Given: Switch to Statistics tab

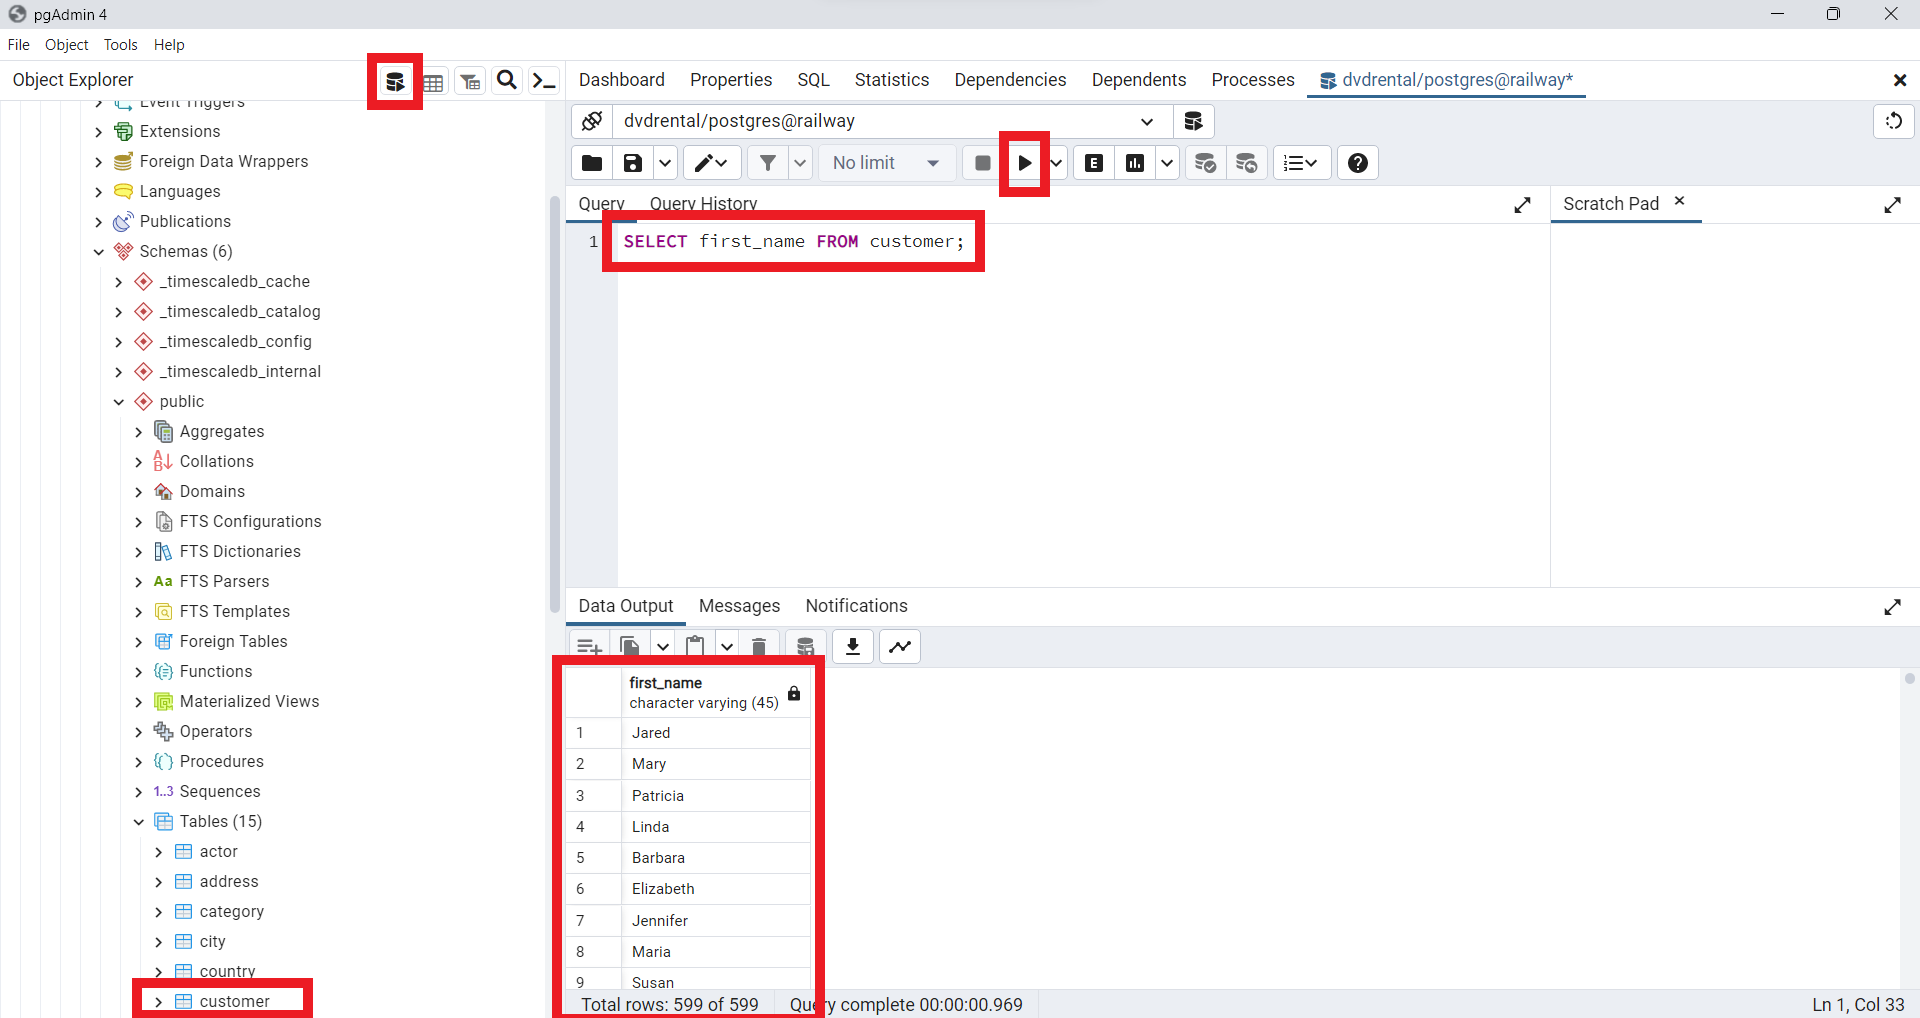Looking at the screenshot, I should coord(892,80).
